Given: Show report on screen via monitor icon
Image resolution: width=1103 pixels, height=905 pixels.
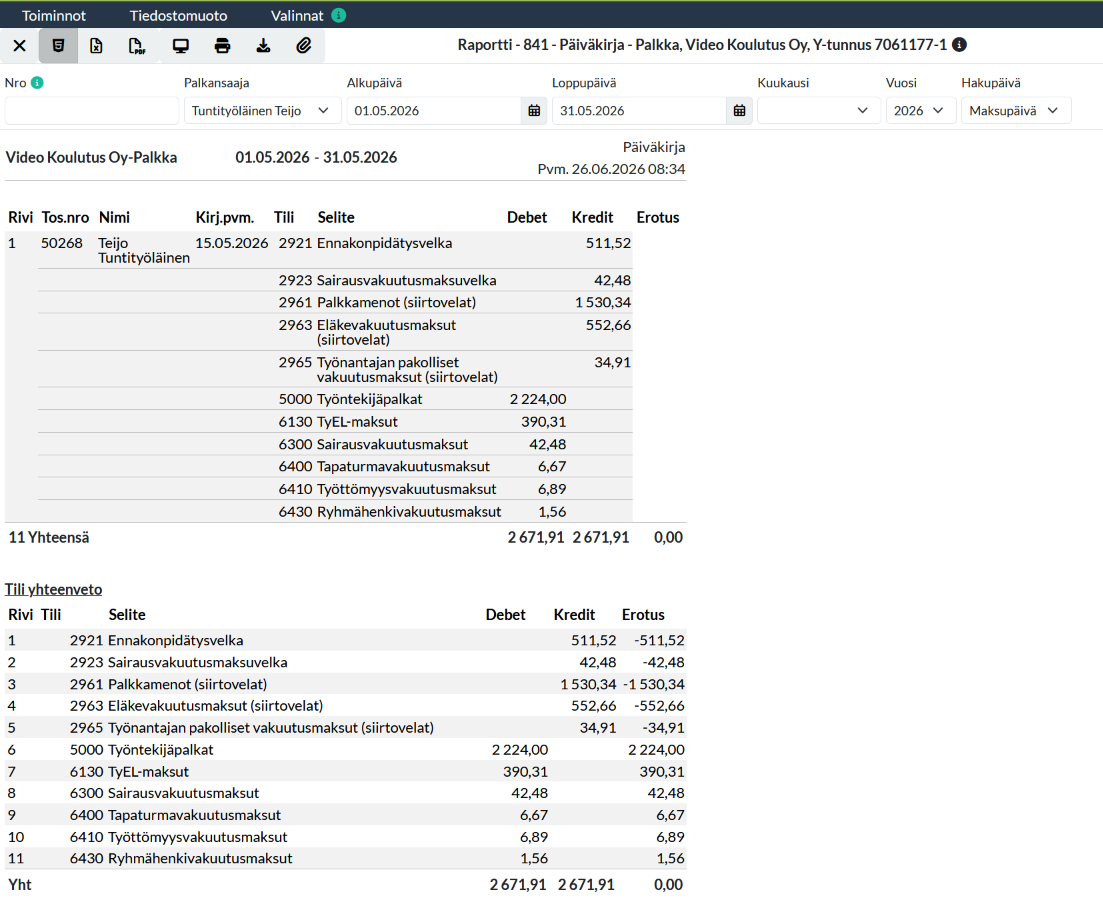Looking at the screenshot, I should click(181, 46).
